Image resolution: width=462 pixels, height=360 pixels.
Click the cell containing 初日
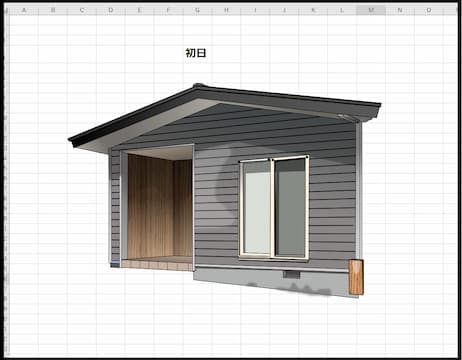tap(196, 53)
